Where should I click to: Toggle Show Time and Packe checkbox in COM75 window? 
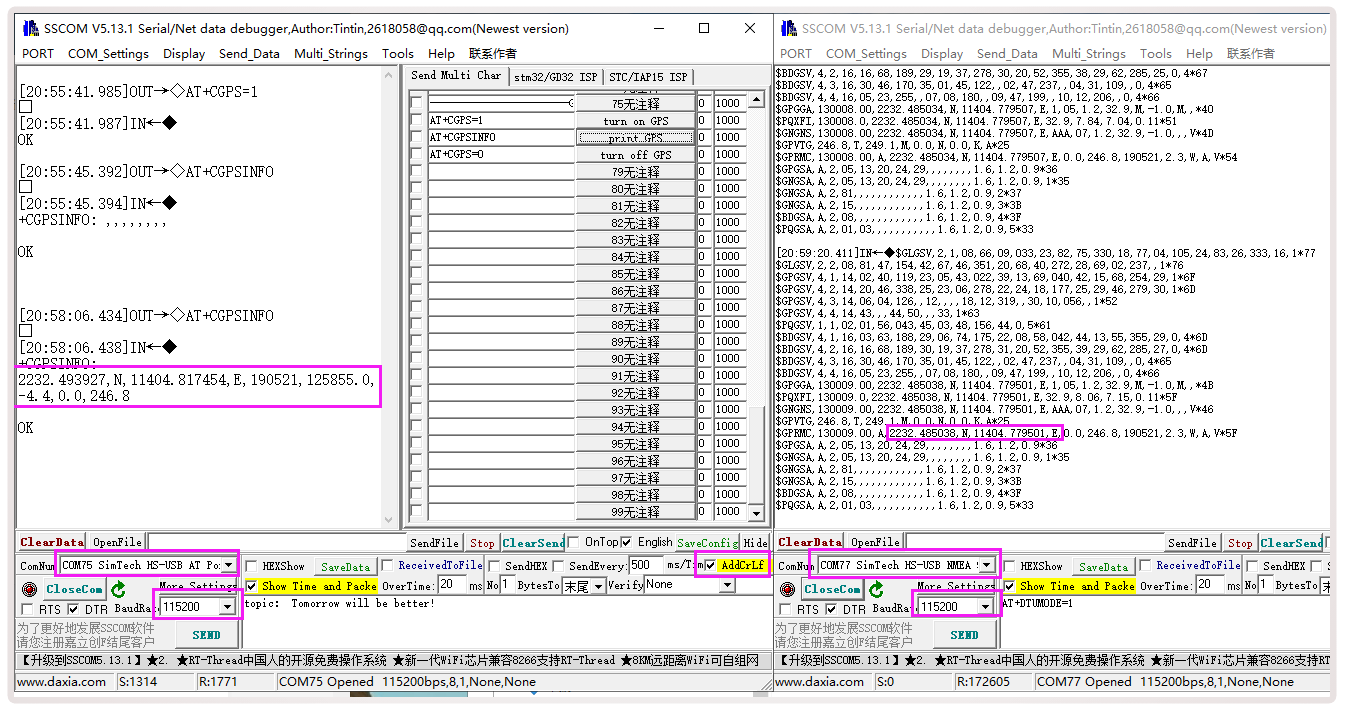[x=252, y=586]
